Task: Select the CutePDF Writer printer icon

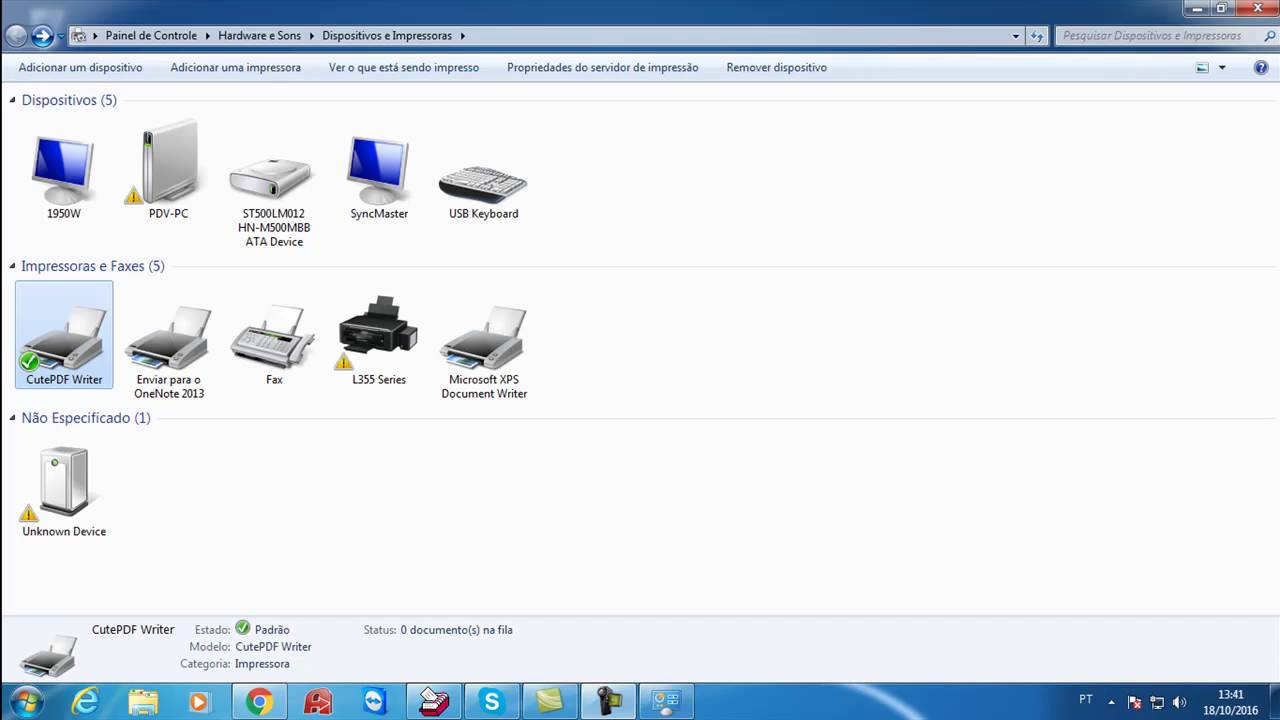Action: [64, 335]
